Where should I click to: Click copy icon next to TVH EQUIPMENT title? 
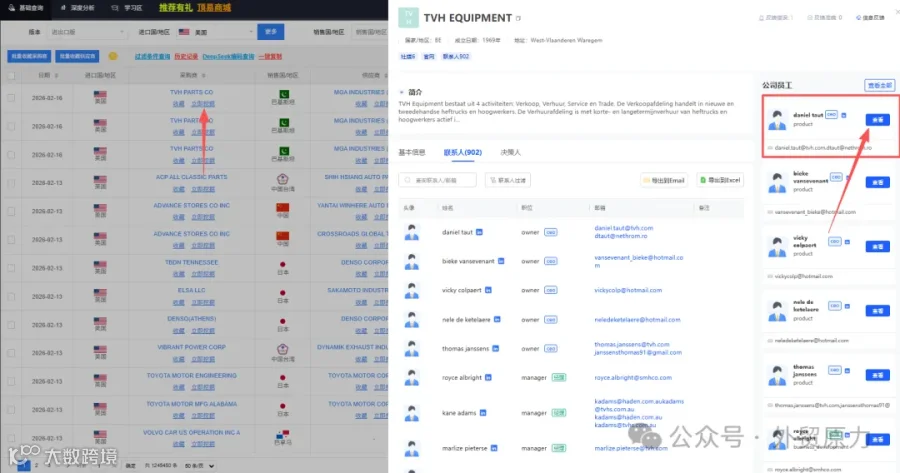[x=518, y=18]
